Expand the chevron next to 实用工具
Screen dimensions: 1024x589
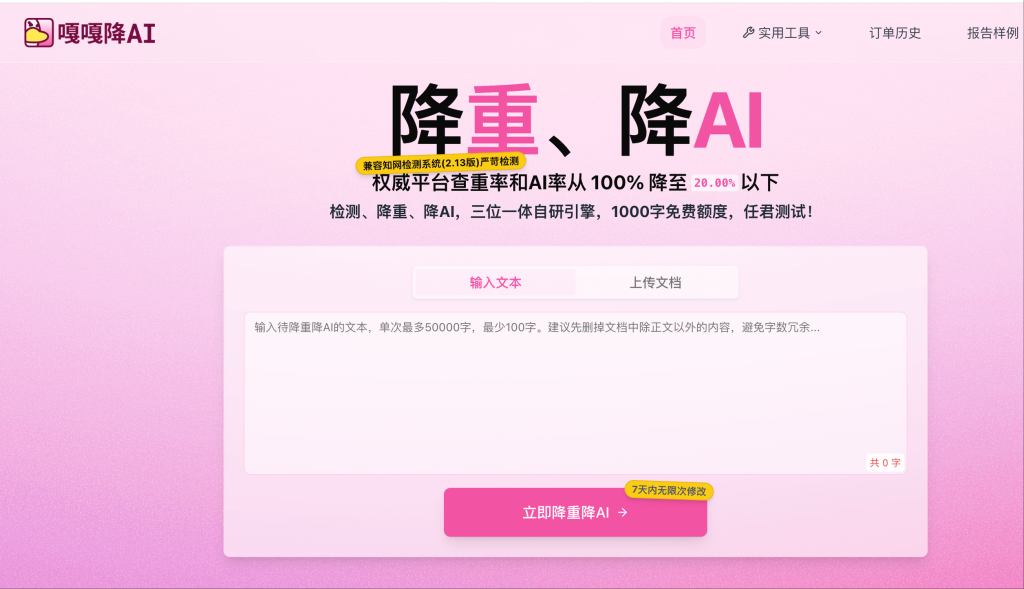(x=819, y=33)
